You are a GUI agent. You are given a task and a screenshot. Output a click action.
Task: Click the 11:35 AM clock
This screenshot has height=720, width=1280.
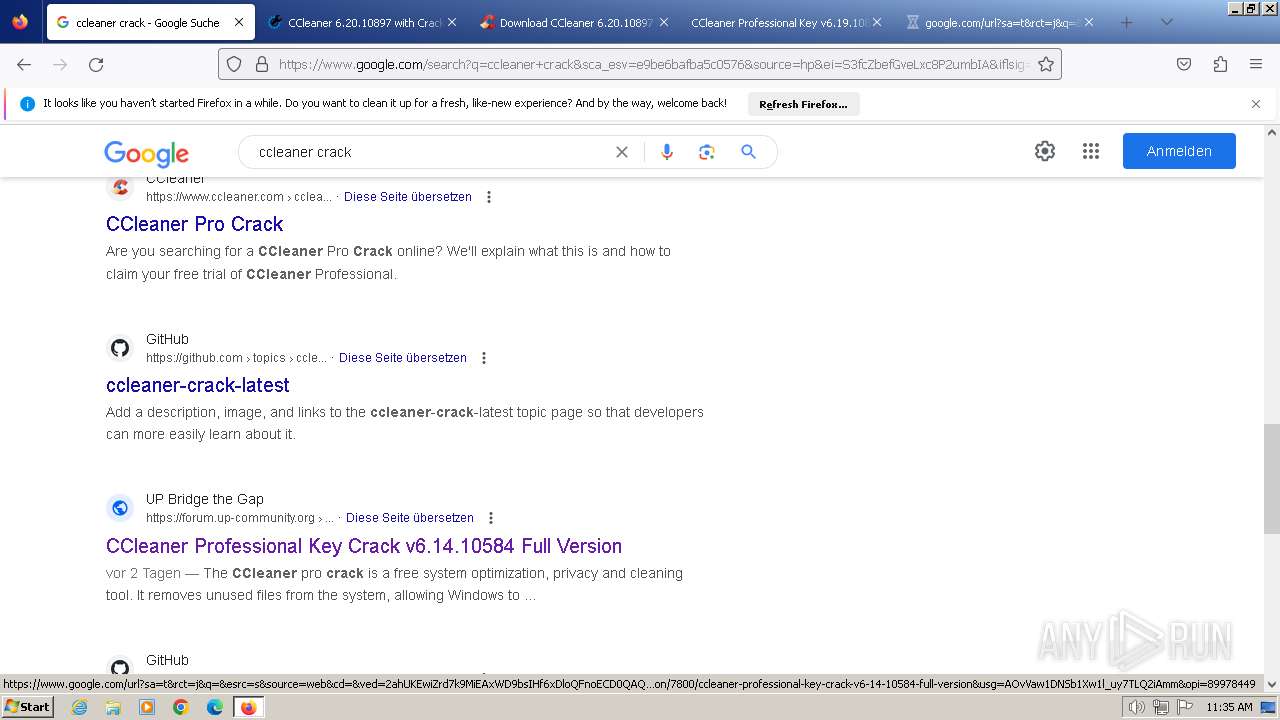pyautogui.click(x=1229, y=707)
